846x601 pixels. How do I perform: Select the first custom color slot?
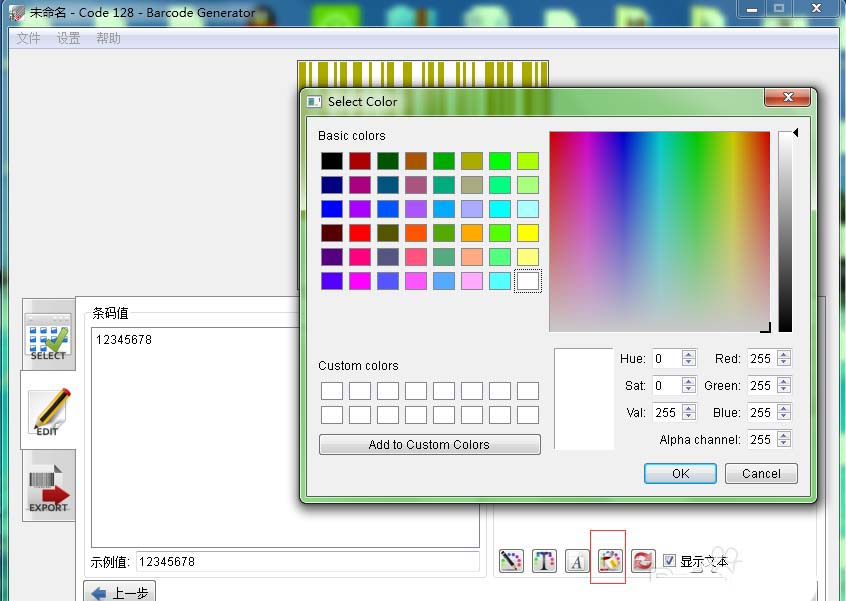(x=332, y=391)
